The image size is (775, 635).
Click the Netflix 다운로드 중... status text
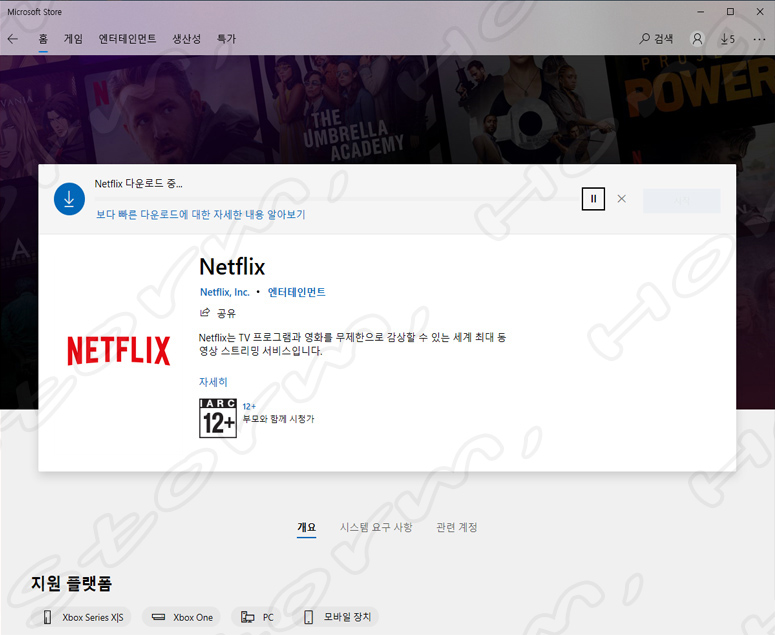click(x=138, y=184)
